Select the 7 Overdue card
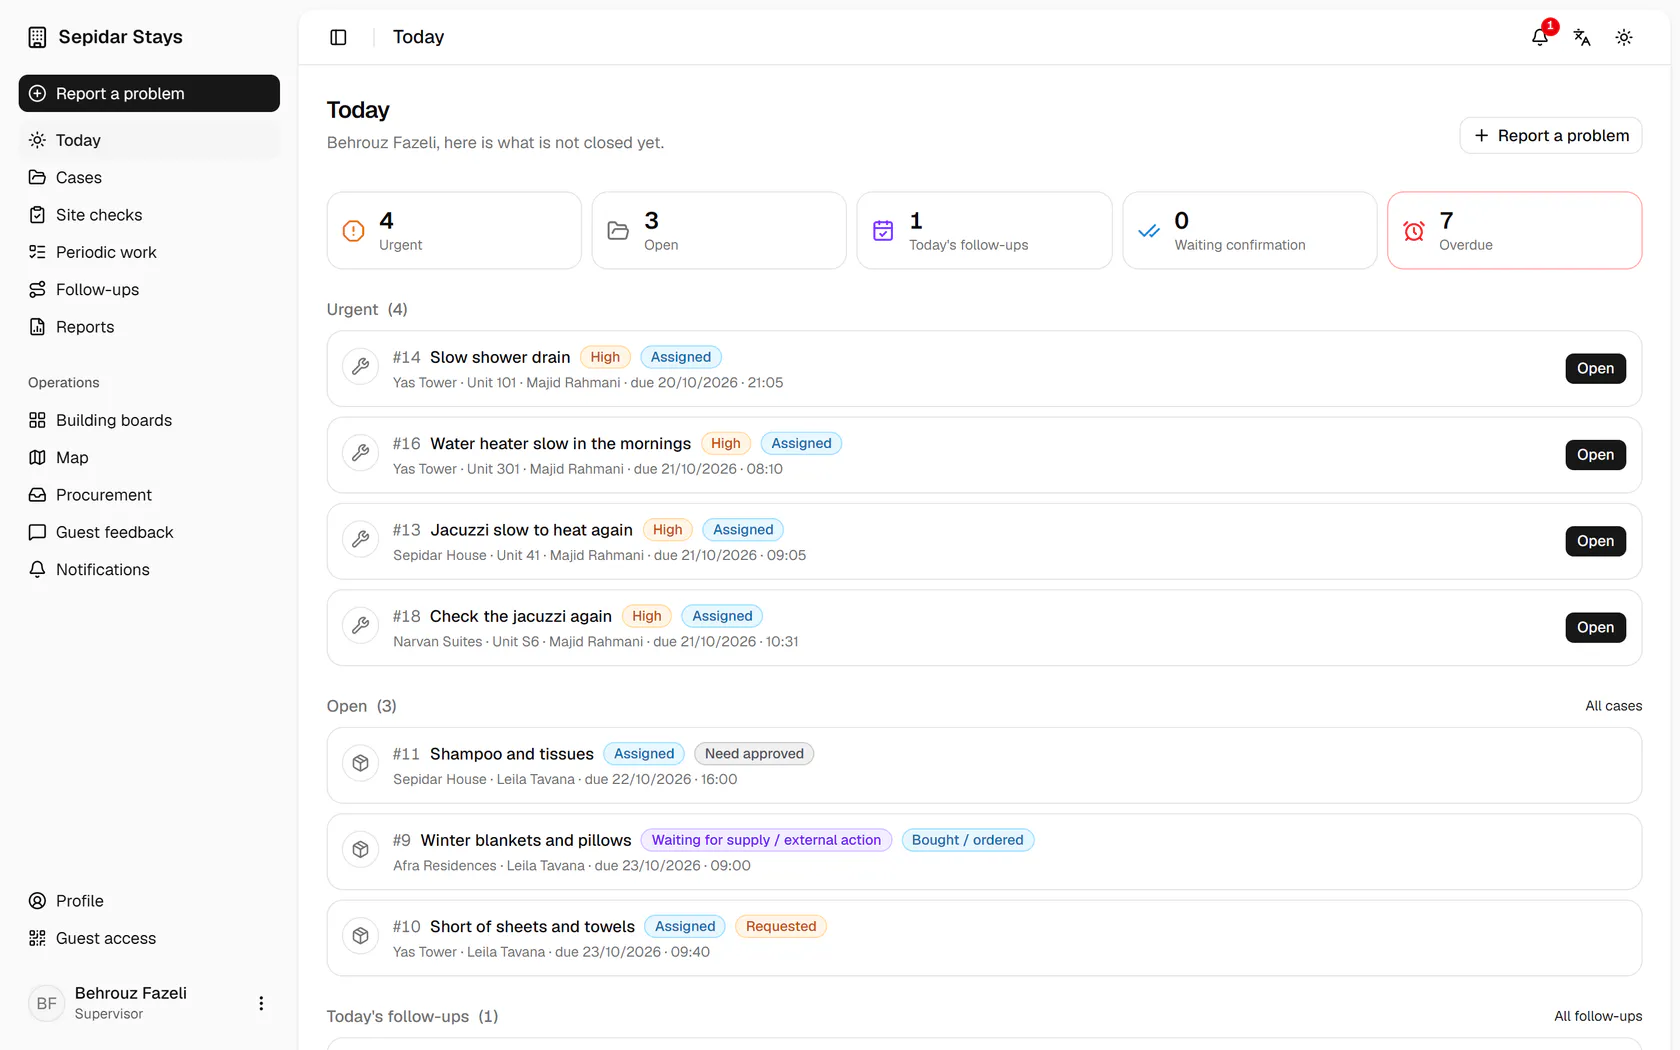The height and width of the screenshot is (1050, 1680). (x=1514, y=230)
